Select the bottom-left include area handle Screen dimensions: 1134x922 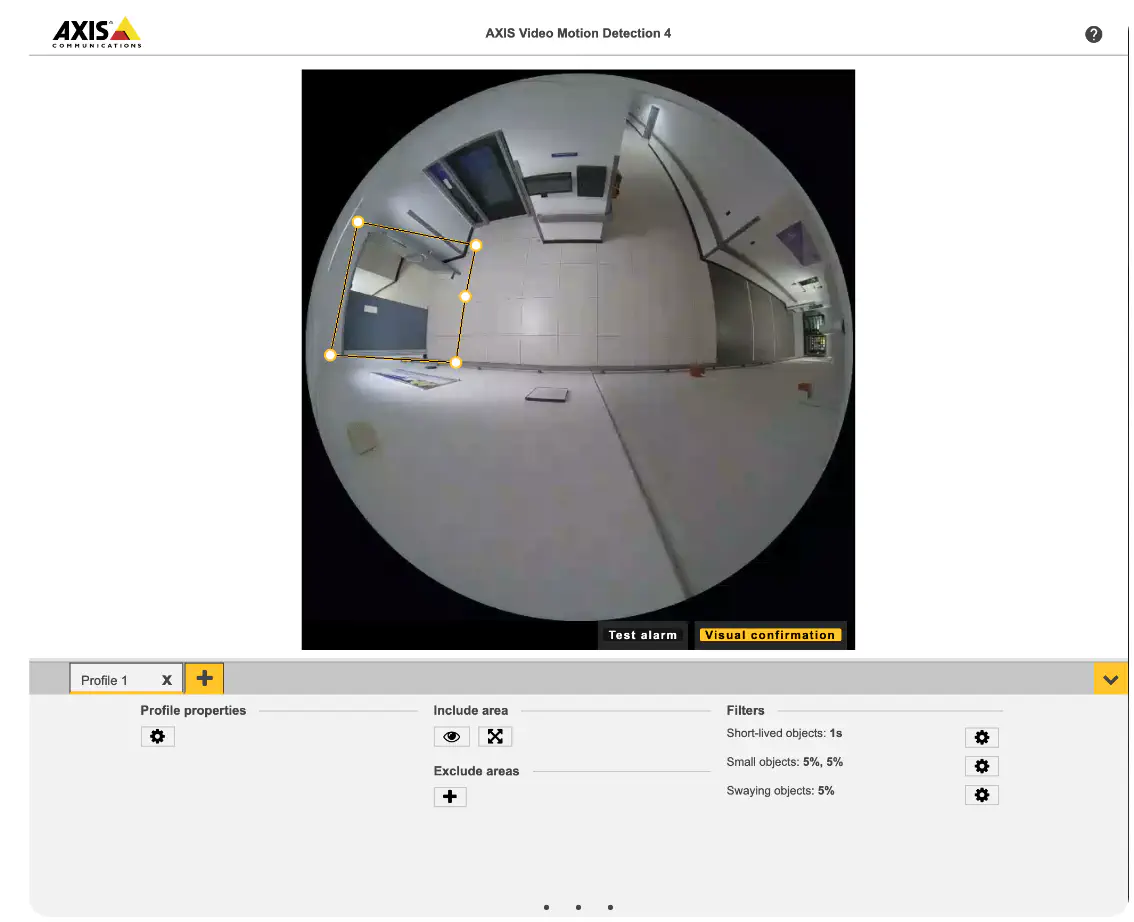pos(330,355)
